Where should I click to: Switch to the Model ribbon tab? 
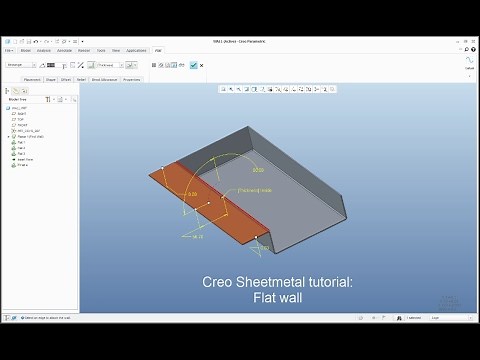pos(26,50)
